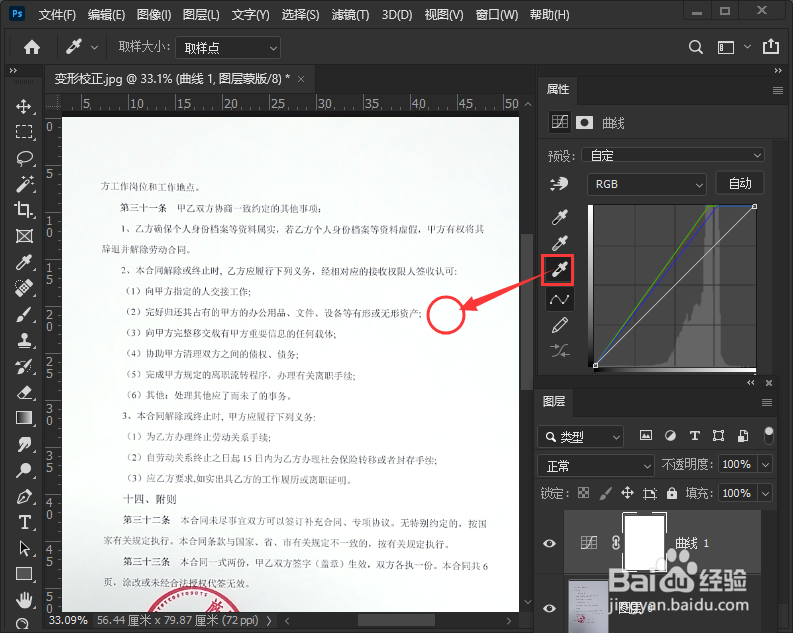793x633 pixels.
Task: Choose draw curve pencil tool
Action: tap(559, 325)
